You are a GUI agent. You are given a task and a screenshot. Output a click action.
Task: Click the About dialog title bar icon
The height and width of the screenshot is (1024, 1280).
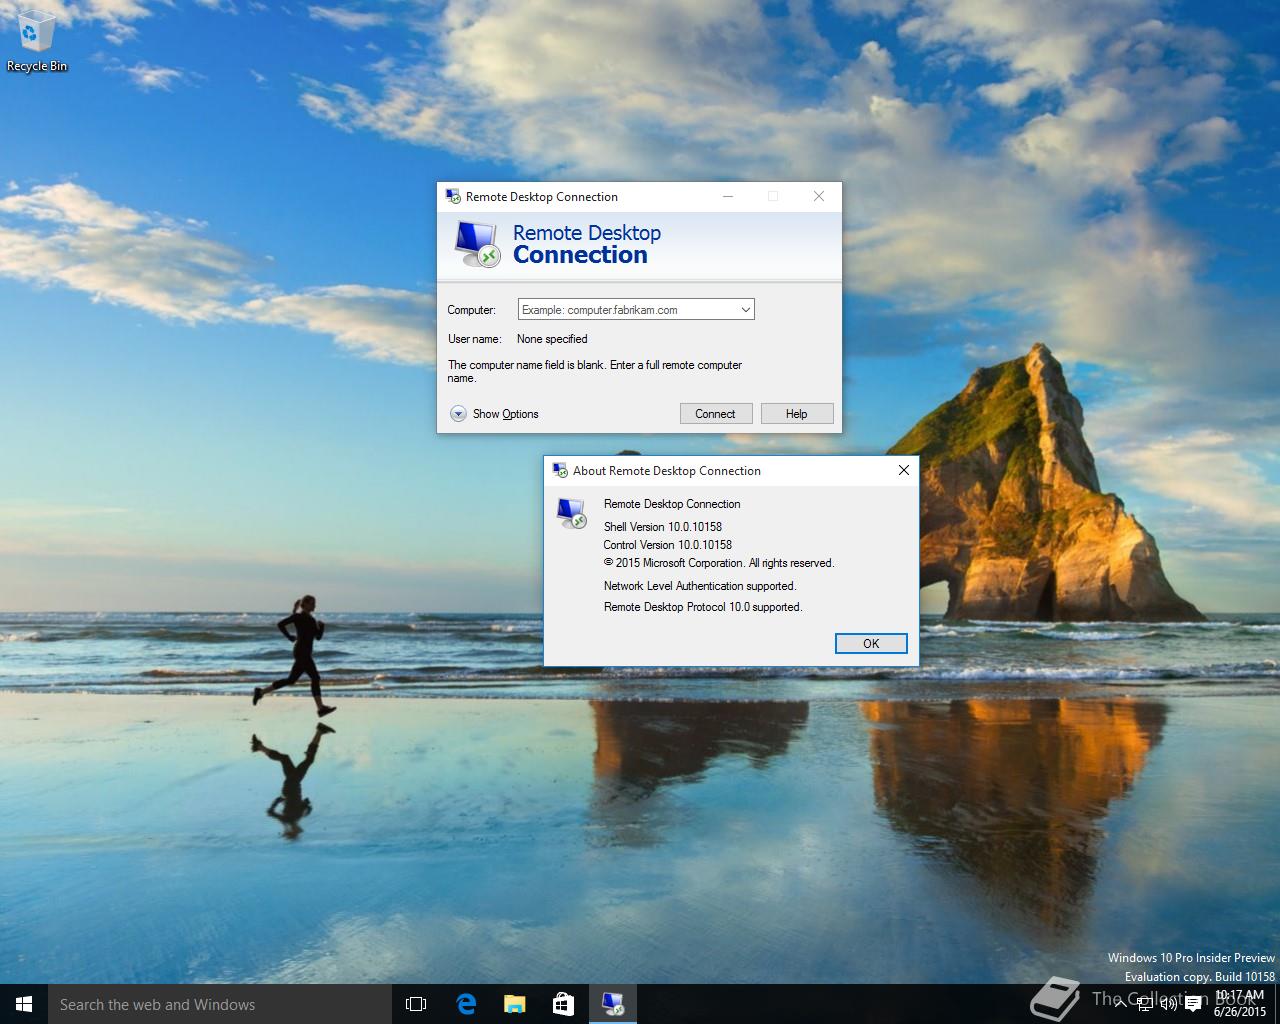(x=560, y=471)
